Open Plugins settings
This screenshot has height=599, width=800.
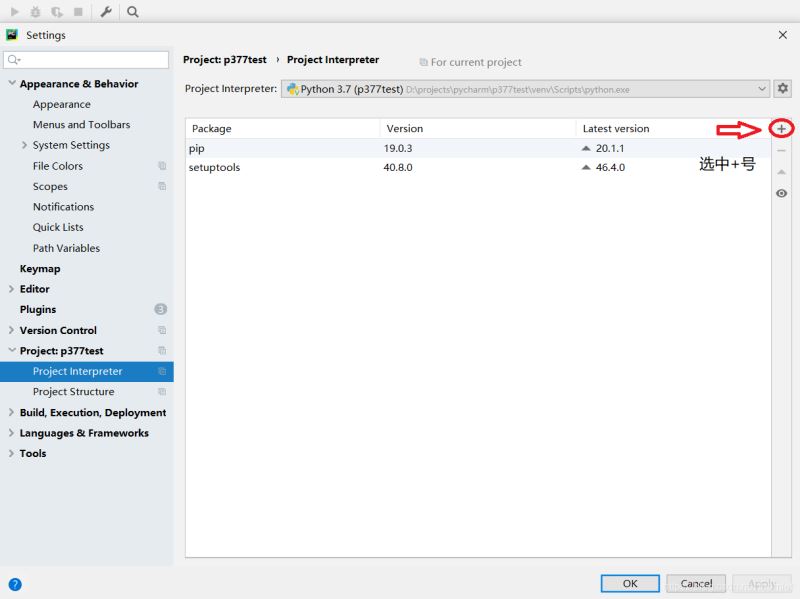coord(38,309)
